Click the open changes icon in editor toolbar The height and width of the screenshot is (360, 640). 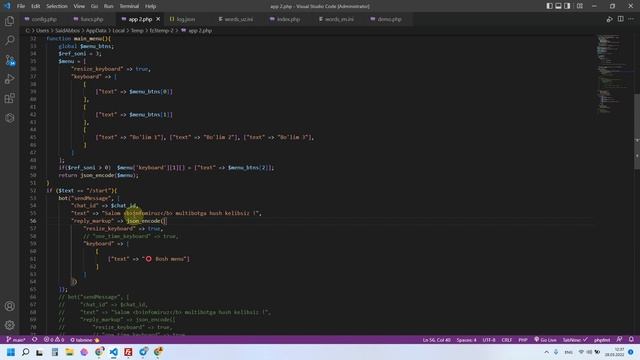click(609, 19)
